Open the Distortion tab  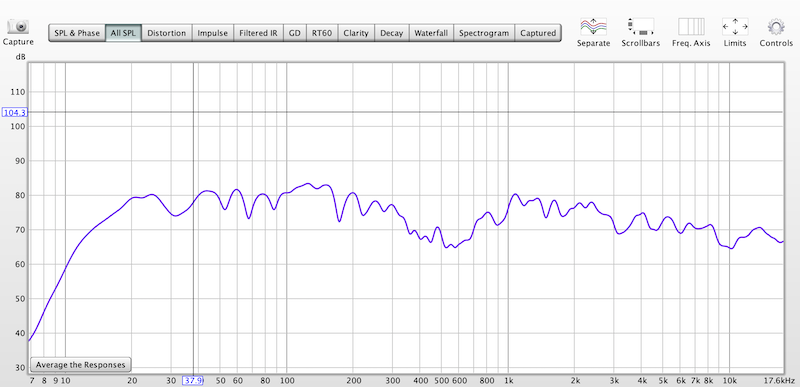pyautogui.click(x=166, y=33)
